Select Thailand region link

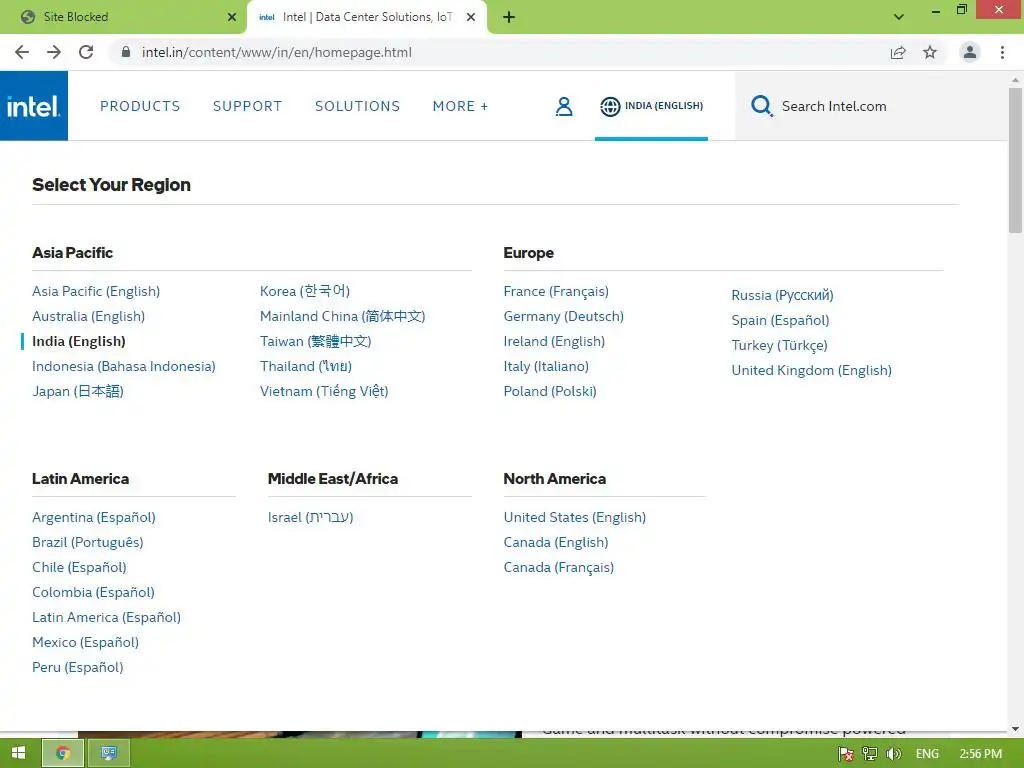tap(306, 366)
